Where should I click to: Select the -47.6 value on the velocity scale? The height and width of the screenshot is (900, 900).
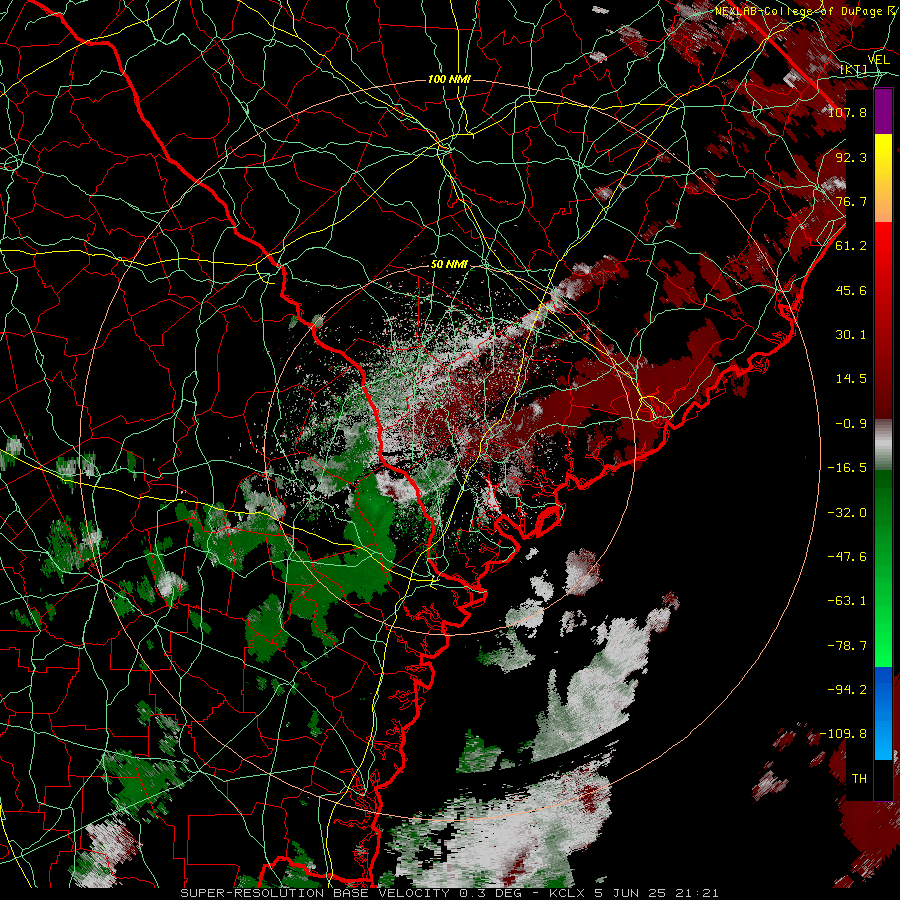[847, 557]
